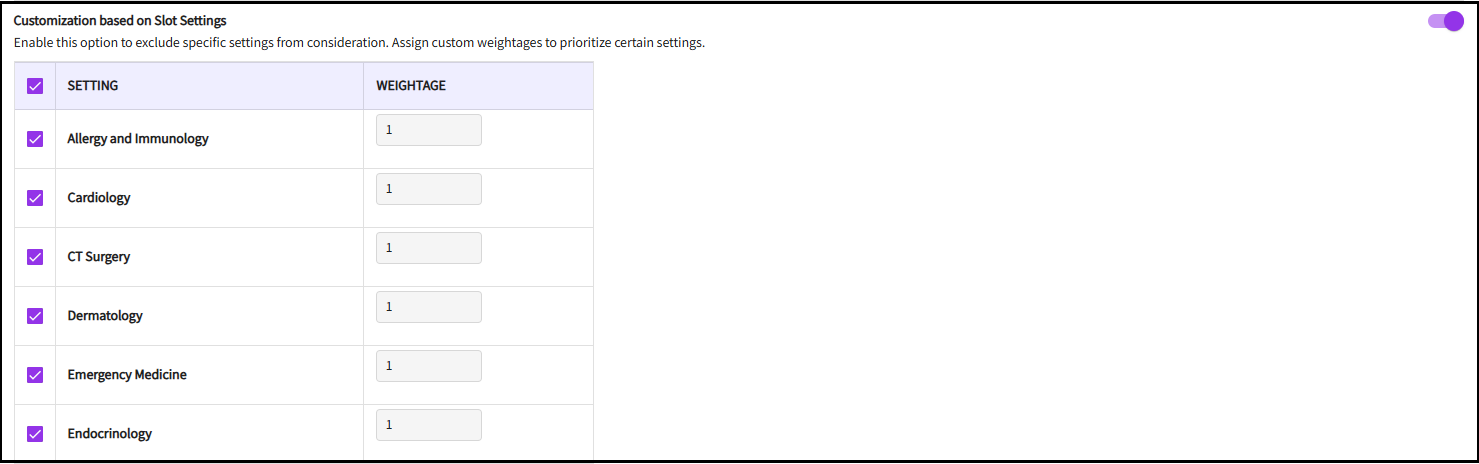Uncheck the select-all checkbox in header
The image size is (1479, 464).
[x=35, y=86]
